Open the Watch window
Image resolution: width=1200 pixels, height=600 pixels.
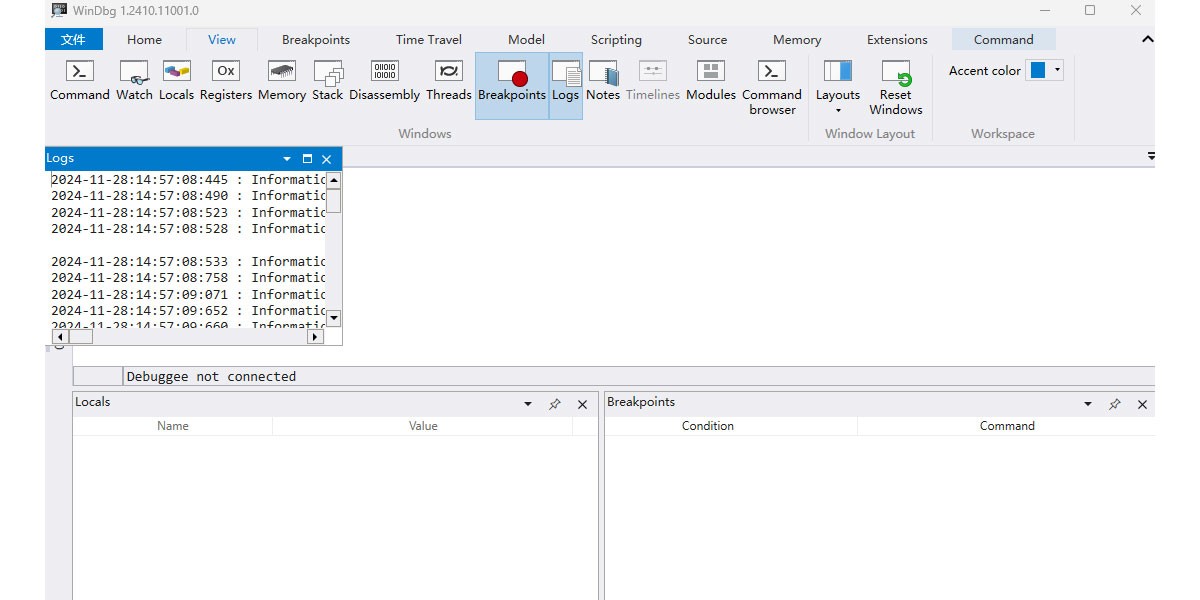(134, 80)
